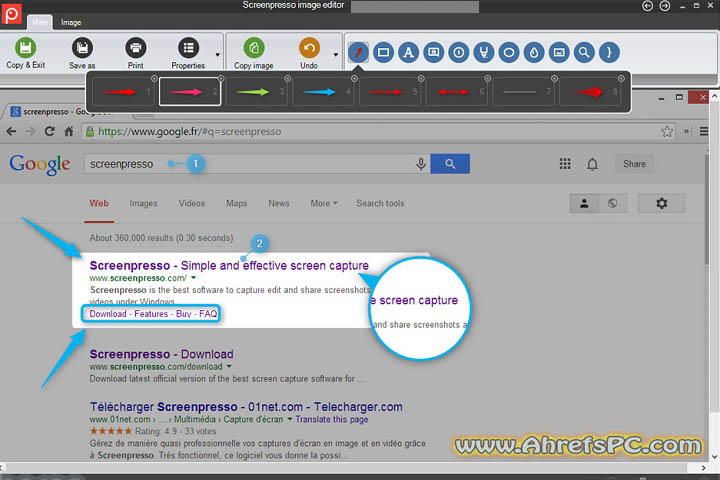Open the News search tab
The width and height of the screenshot is (720, 480).
[279, 203]
